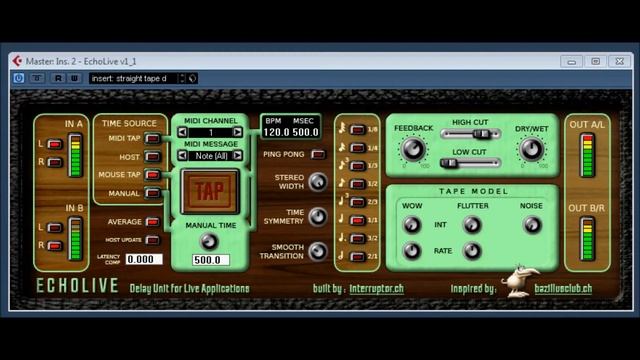Open the preset management icon beside preset name

tap(192, 78)
